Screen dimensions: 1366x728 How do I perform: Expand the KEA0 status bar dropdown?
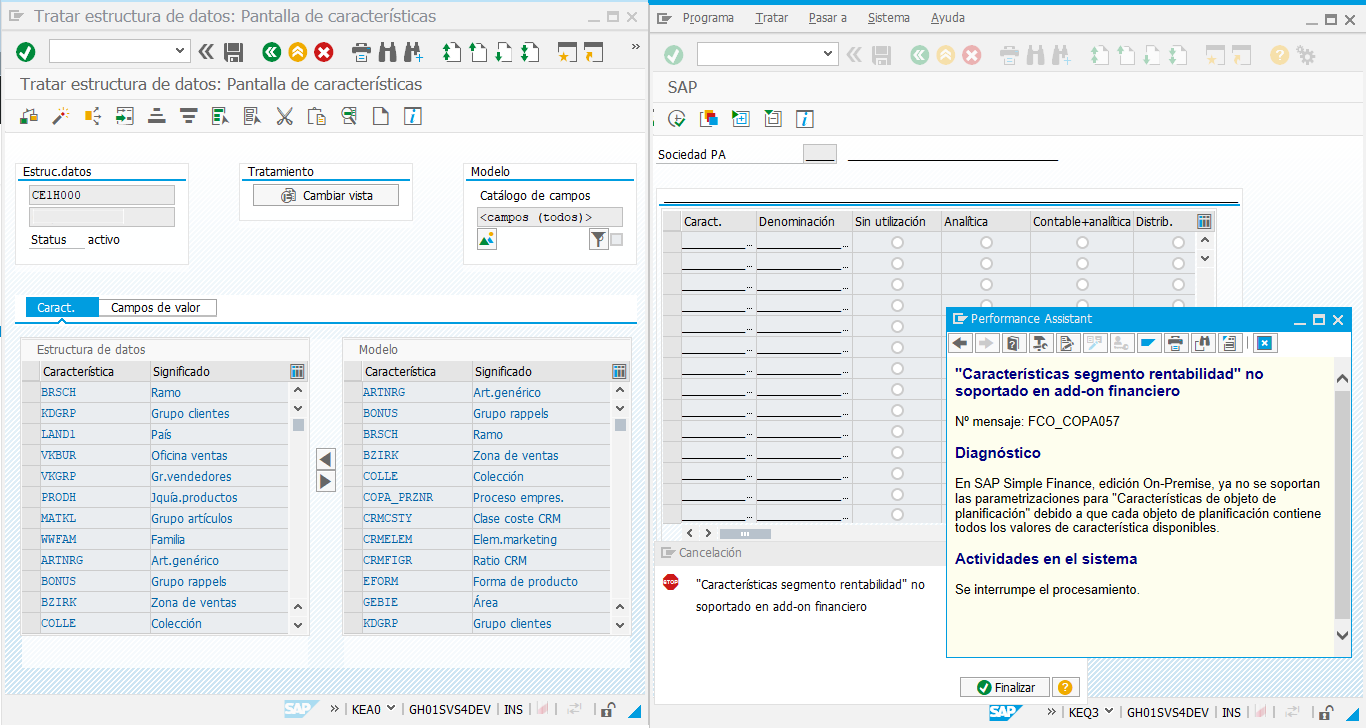click(391, 710)
